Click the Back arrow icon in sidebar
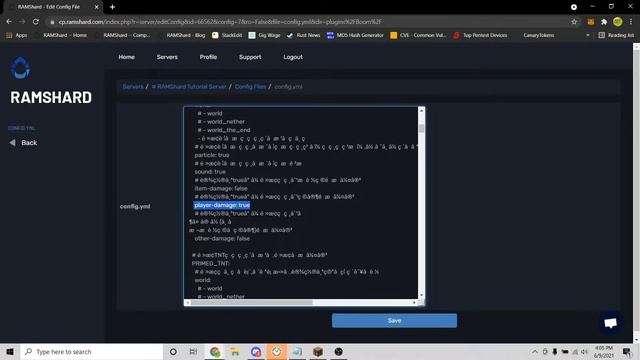Viewport: 640px width, 360px height. (x=12, y=142)
